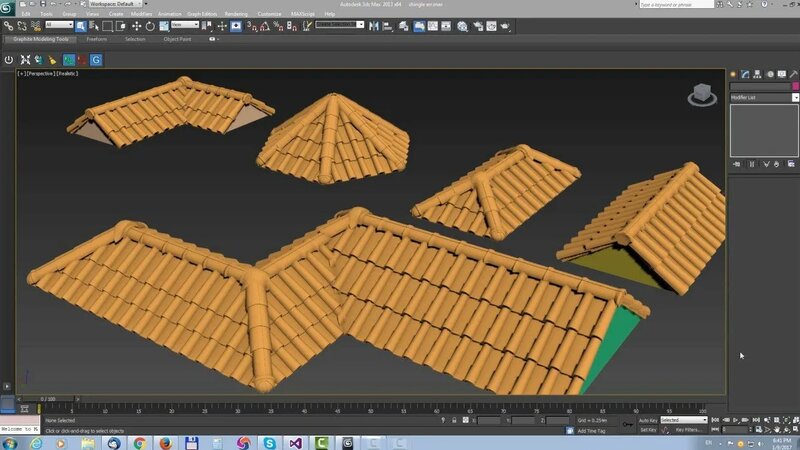
Task: Open the All selection filter dropdown
Action: click(x=59, y=25)
